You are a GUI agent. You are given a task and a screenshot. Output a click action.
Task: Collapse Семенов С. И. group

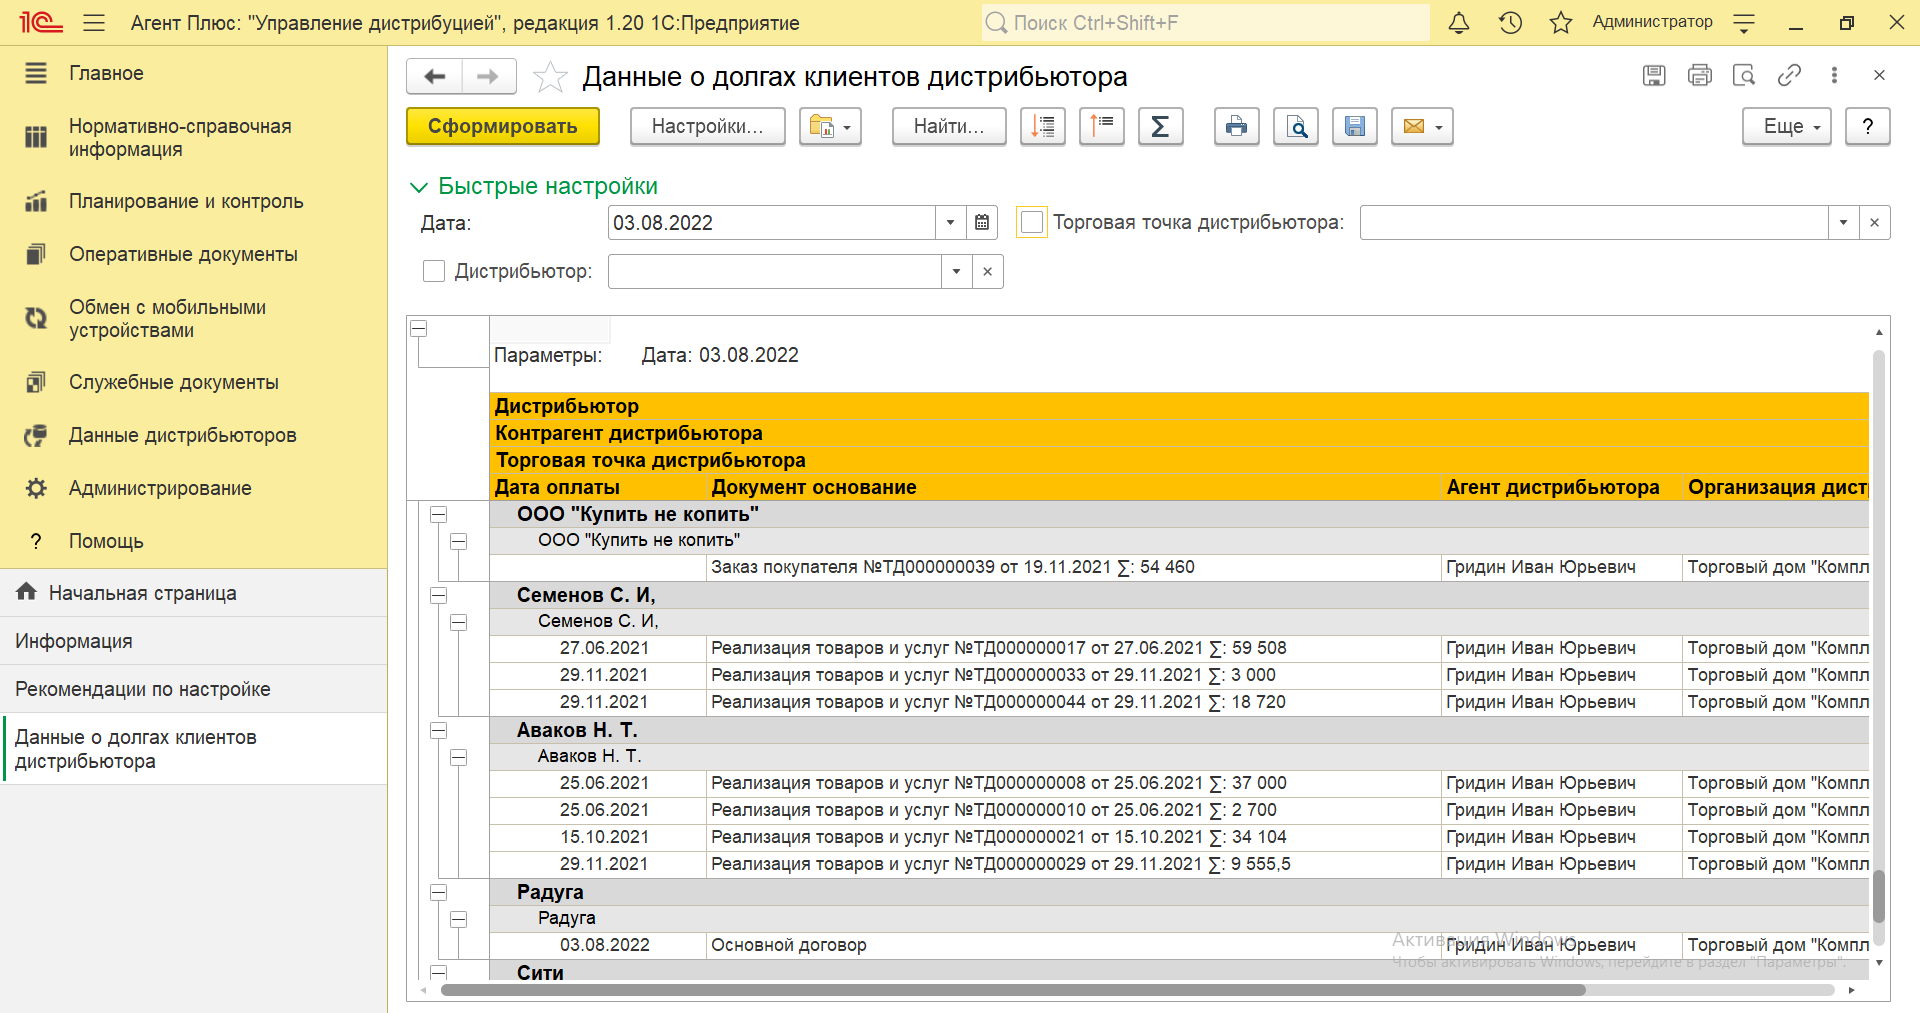[438, 595]
